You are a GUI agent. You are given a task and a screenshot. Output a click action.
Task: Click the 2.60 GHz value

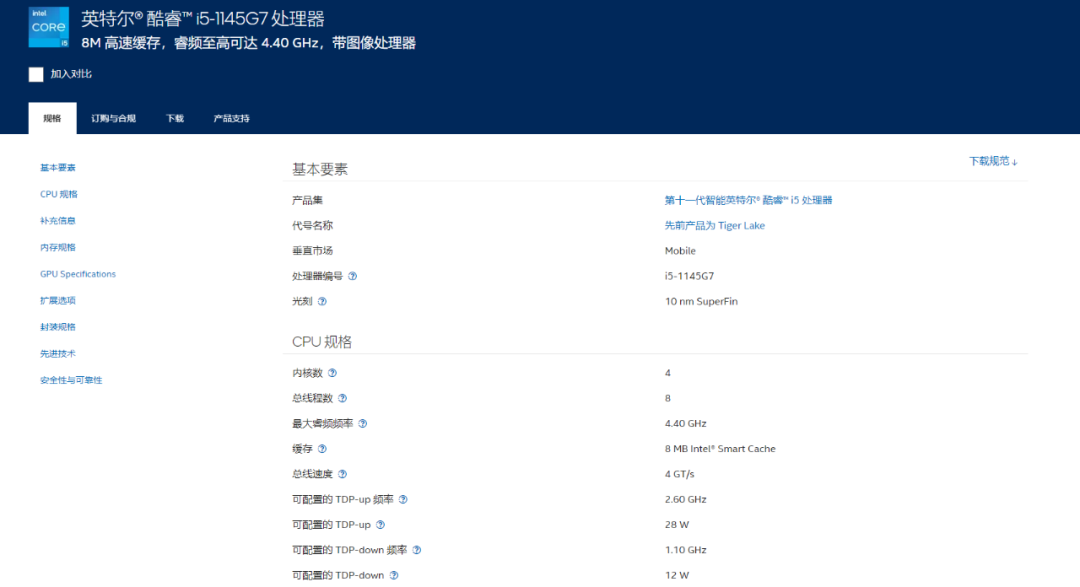[x=685, y=500]
